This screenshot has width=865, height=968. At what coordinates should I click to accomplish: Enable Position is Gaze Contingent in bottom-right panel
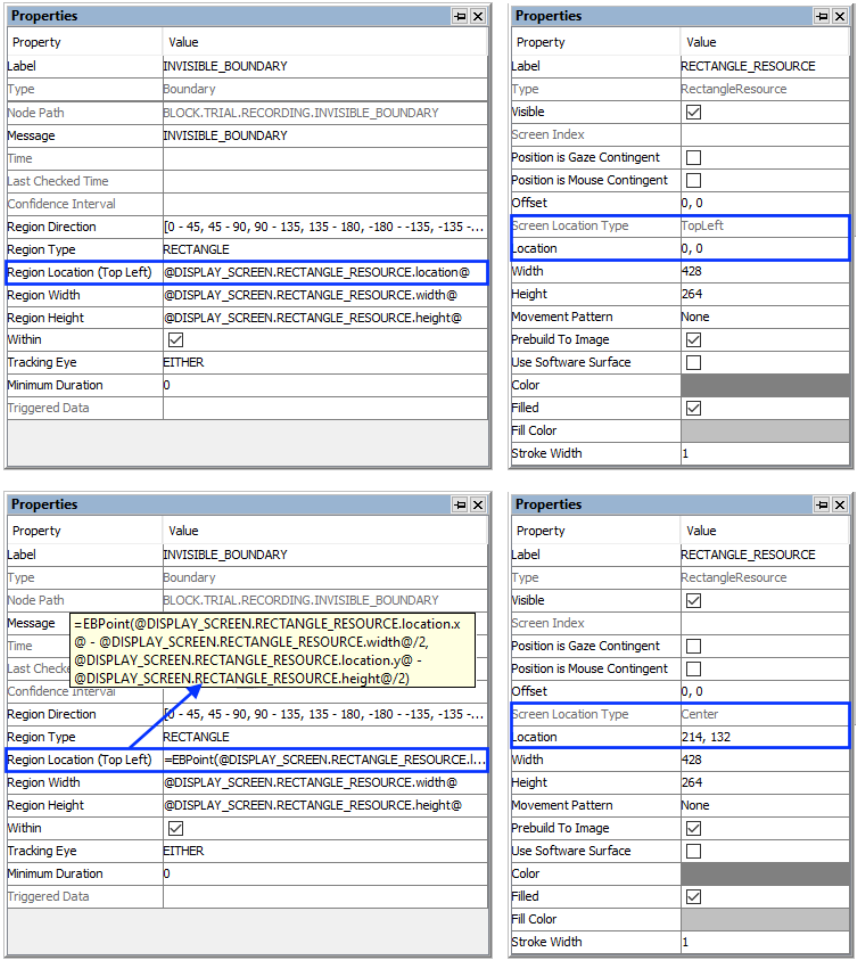[x=693, y=646]
